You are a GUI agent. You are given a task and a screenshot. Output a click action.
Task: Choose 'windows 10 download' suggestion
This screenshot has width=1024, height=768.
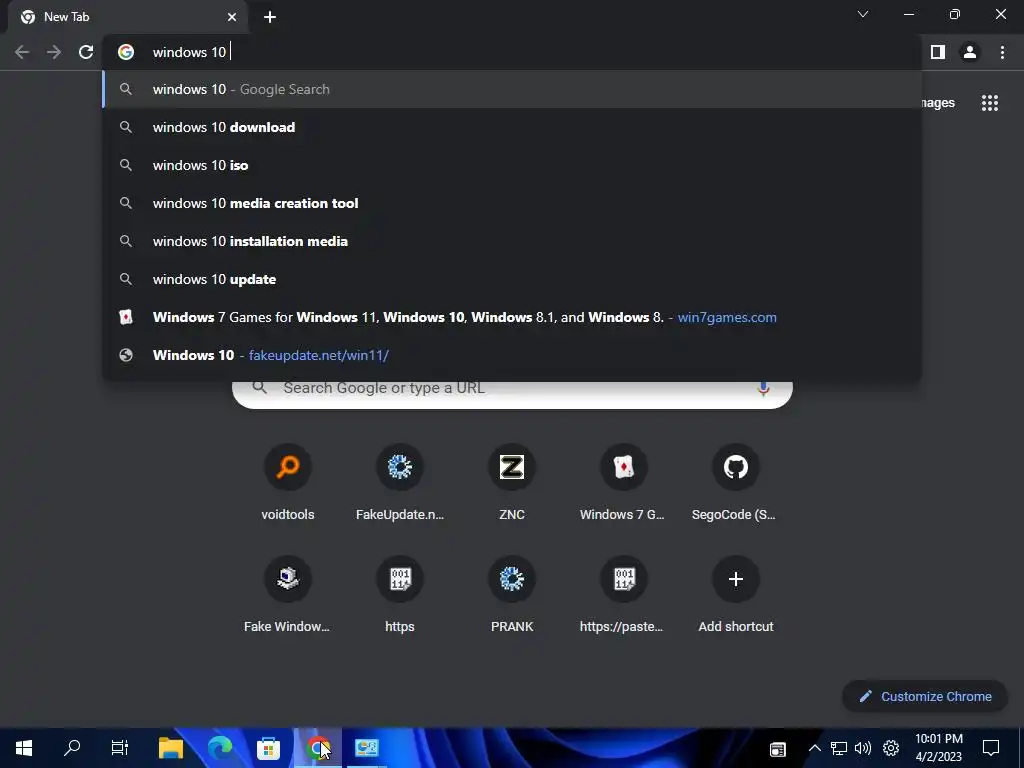point(512,127)
